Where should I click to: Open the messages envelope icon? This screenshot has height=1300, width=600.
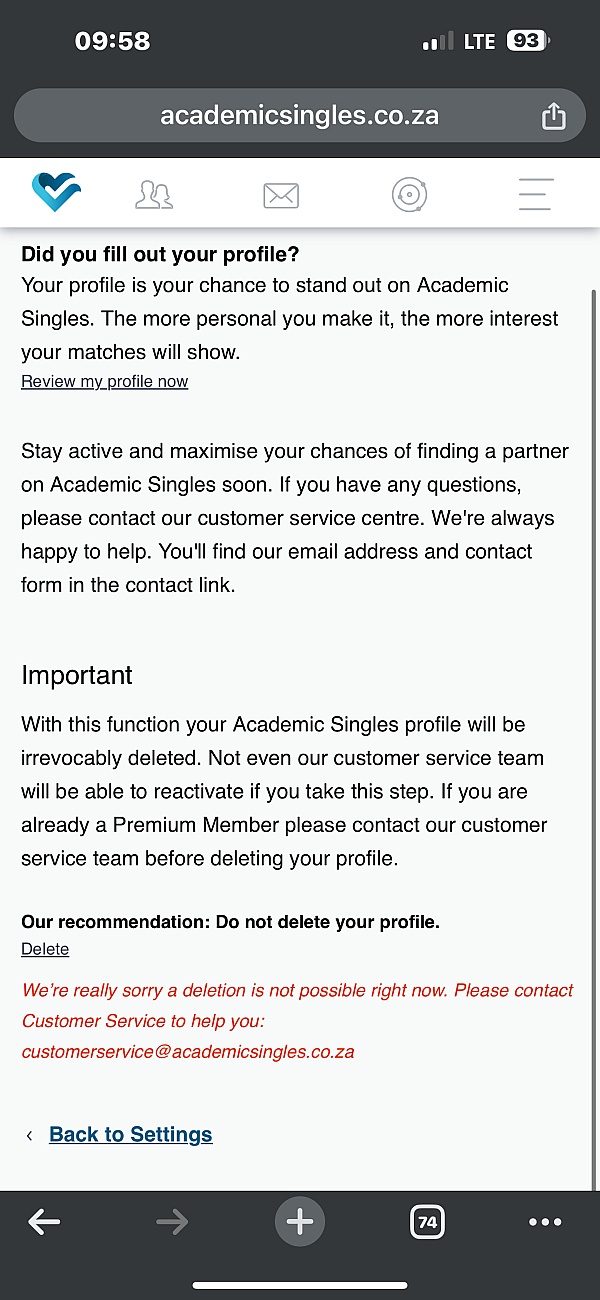point(281,194)
